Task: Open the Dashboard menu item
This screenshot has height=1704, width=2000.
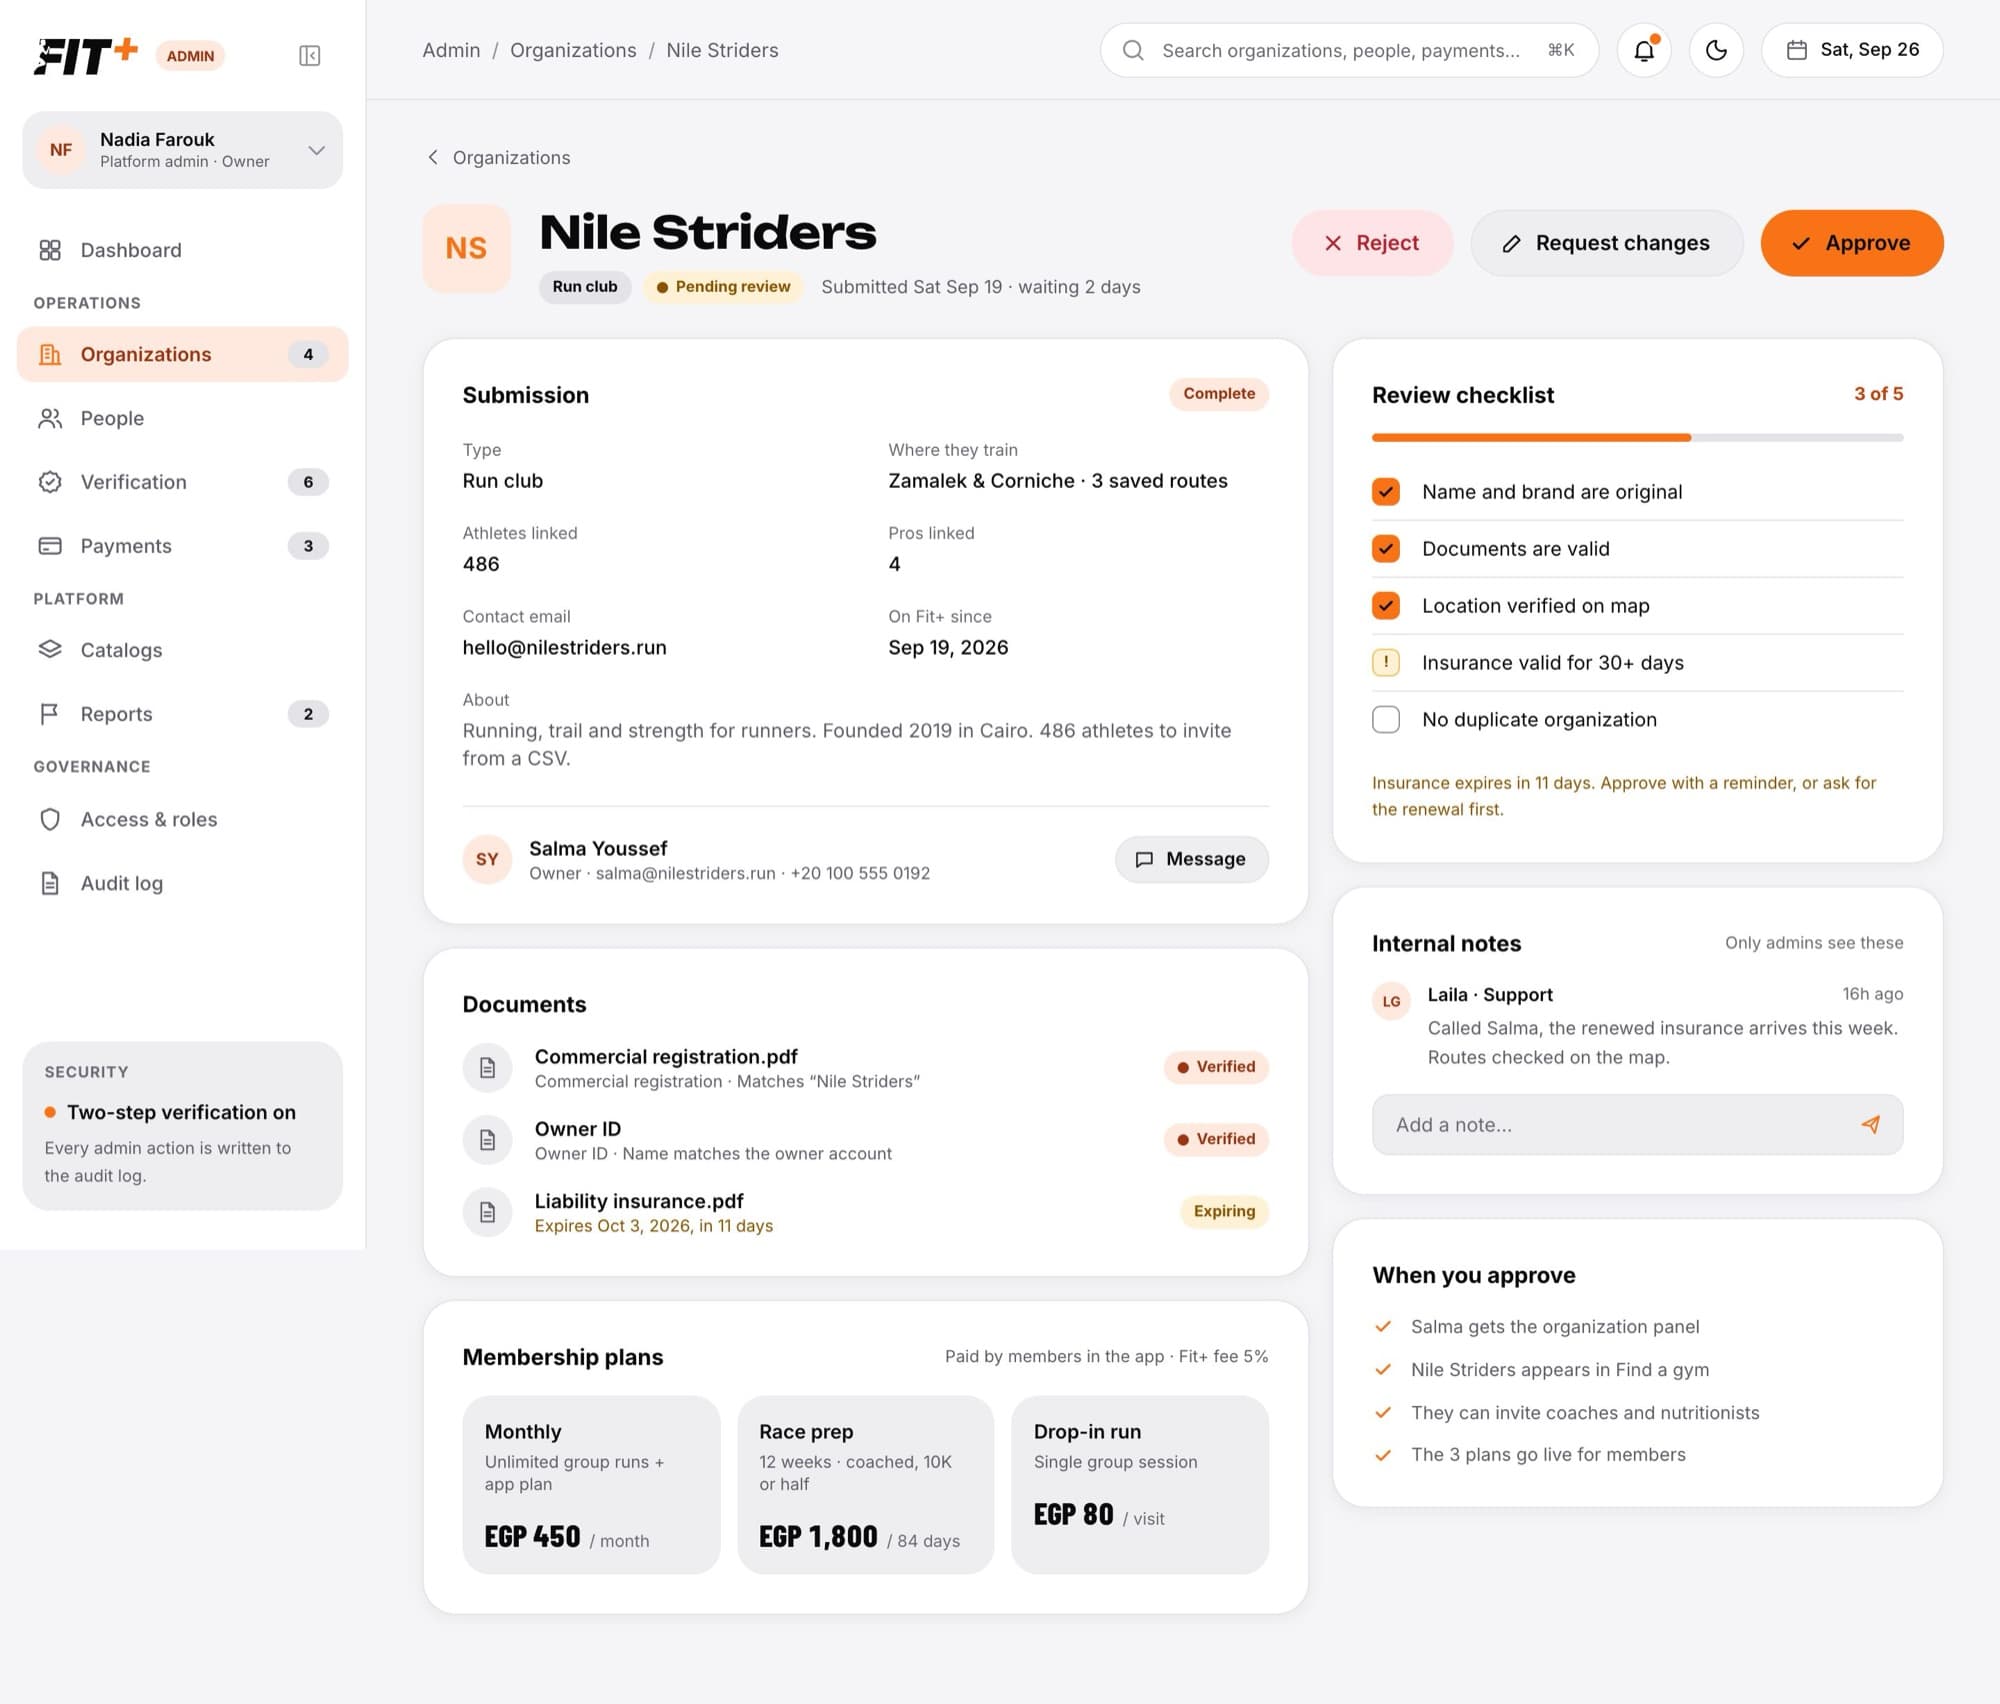Action: click(182, 250)
